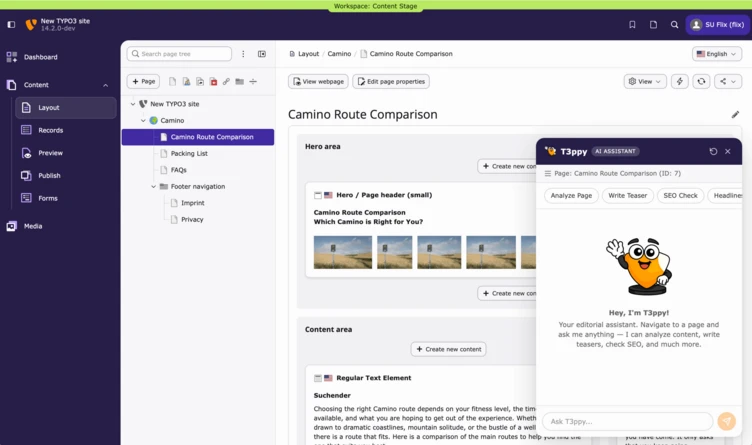Select Packing List page in tree

(189, 153)
